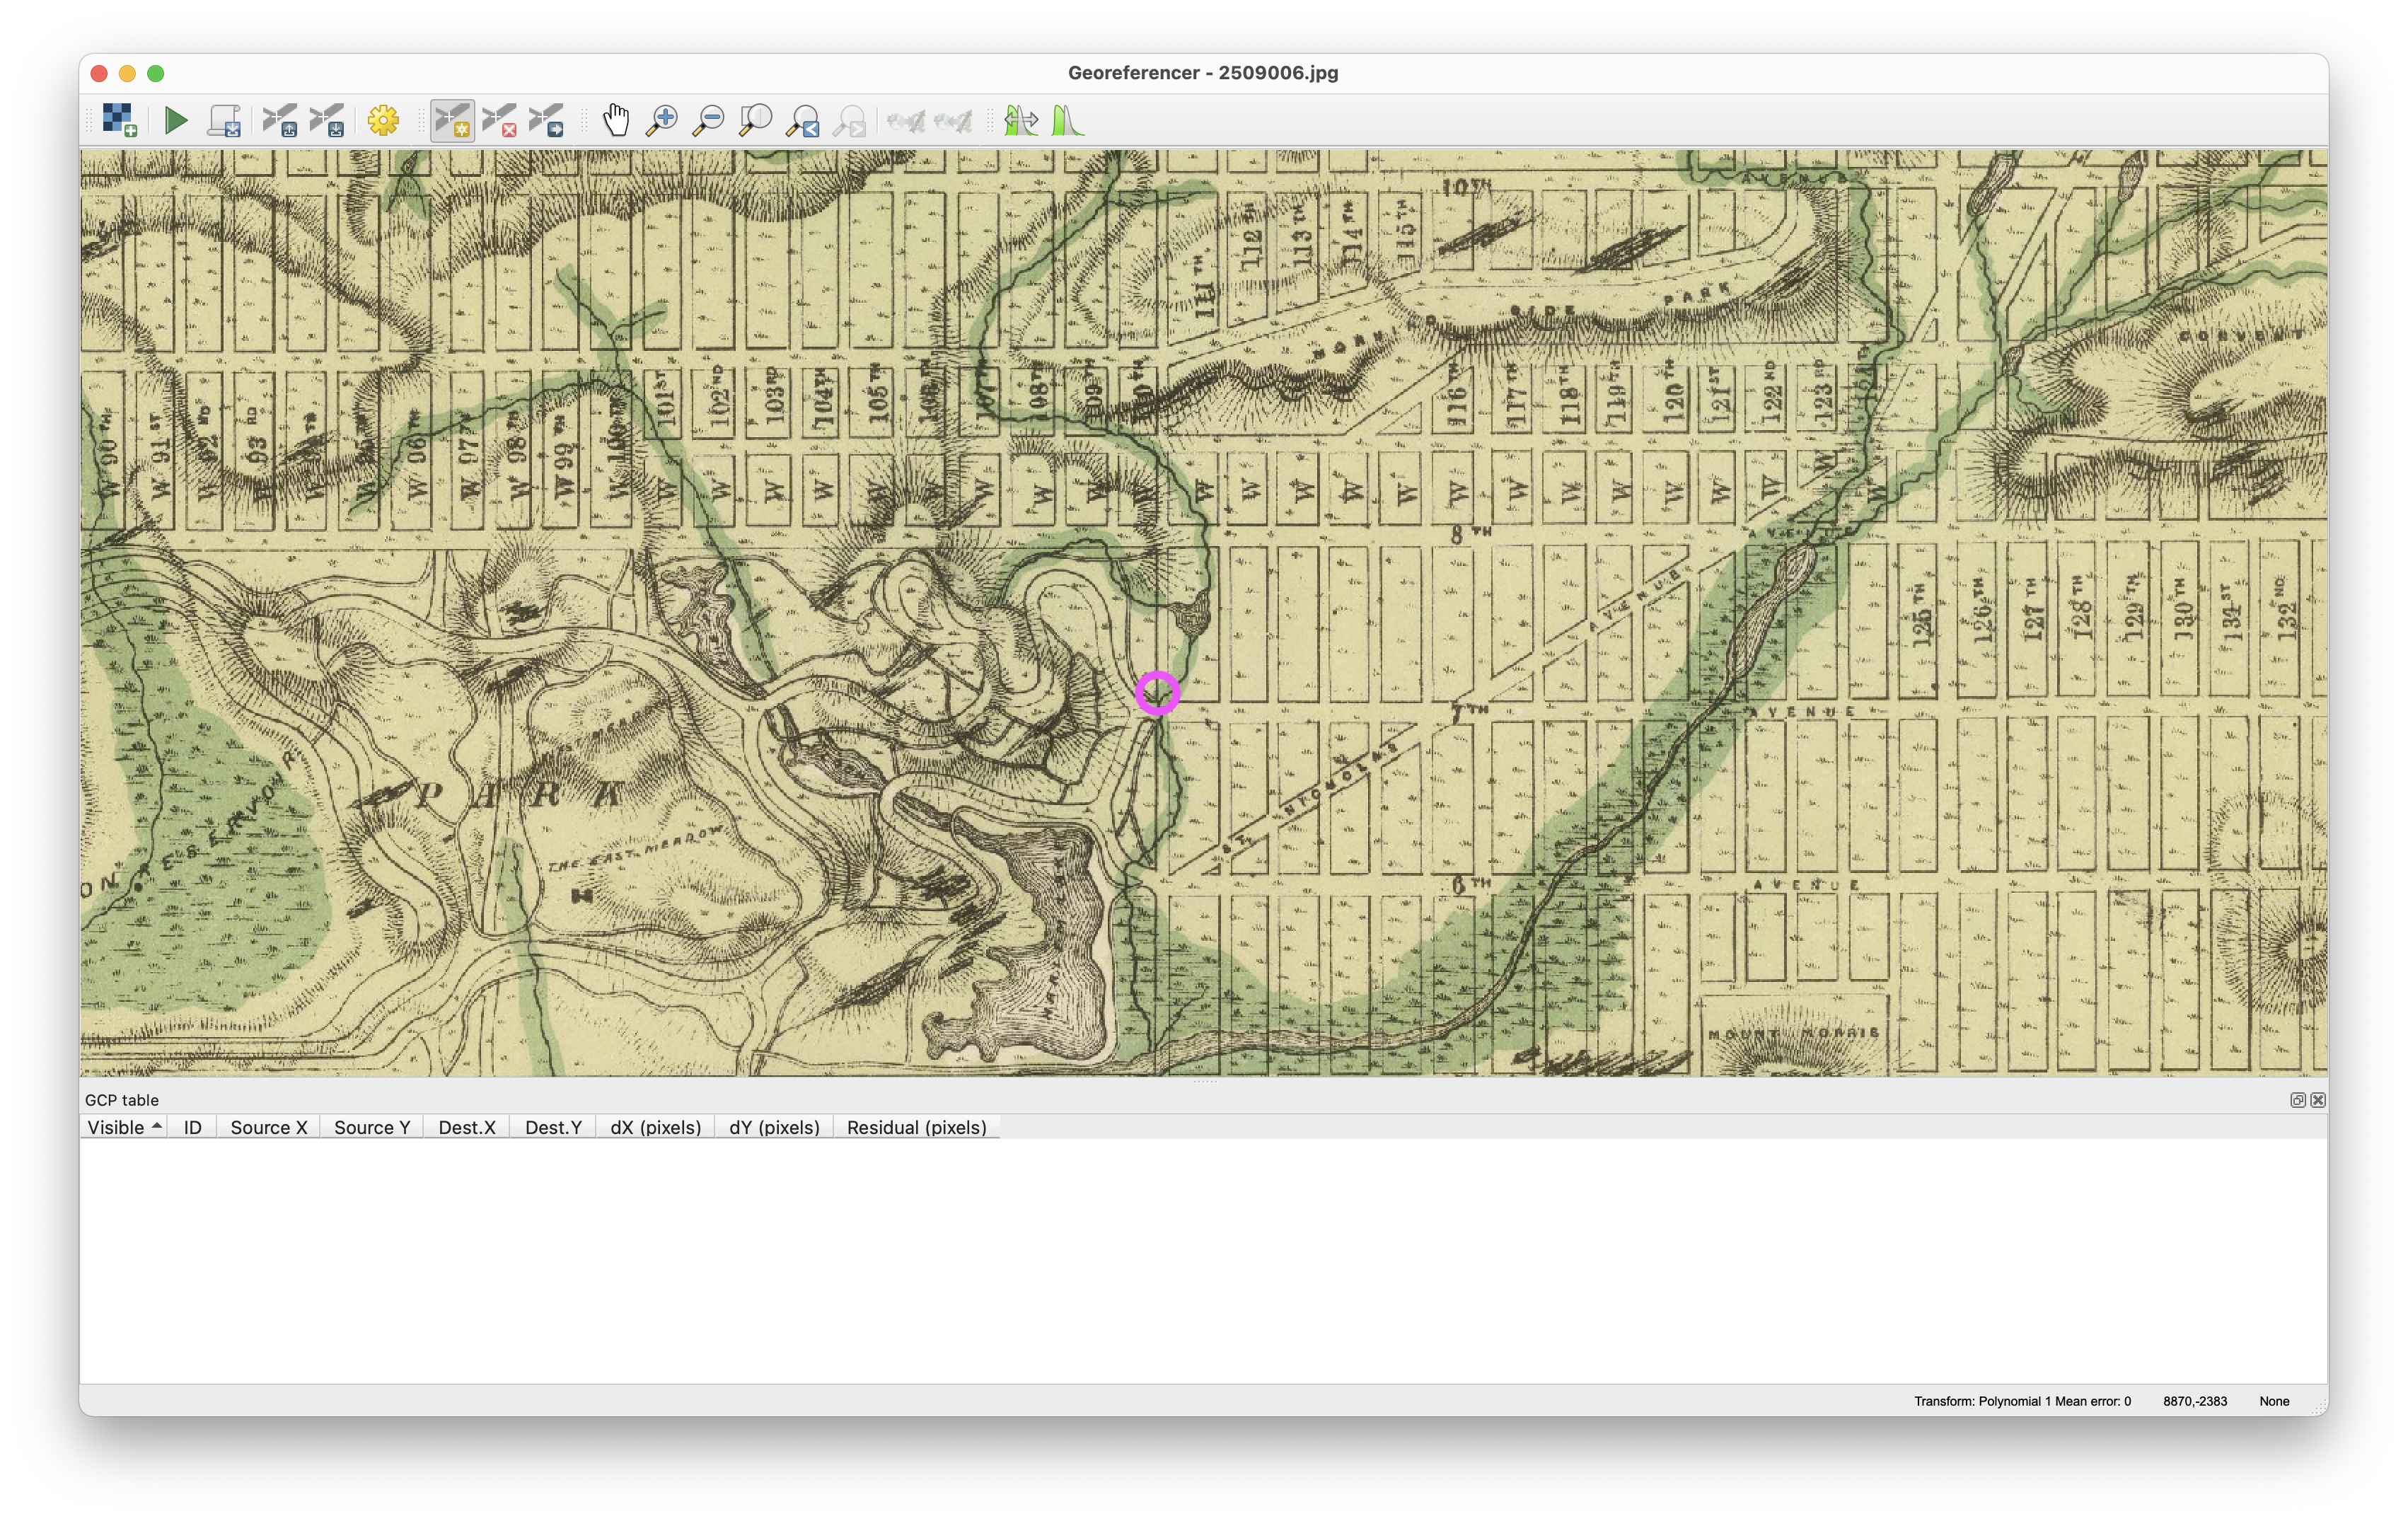Select the Delete Point tool
The height and width of the screenshot is (1521, 2408).
coord(499,121)
